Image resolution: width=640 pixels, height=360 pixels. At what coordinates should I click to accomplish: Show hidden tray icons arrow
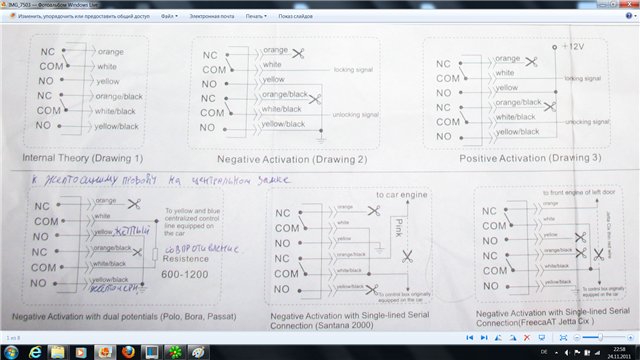click(556, 352)
